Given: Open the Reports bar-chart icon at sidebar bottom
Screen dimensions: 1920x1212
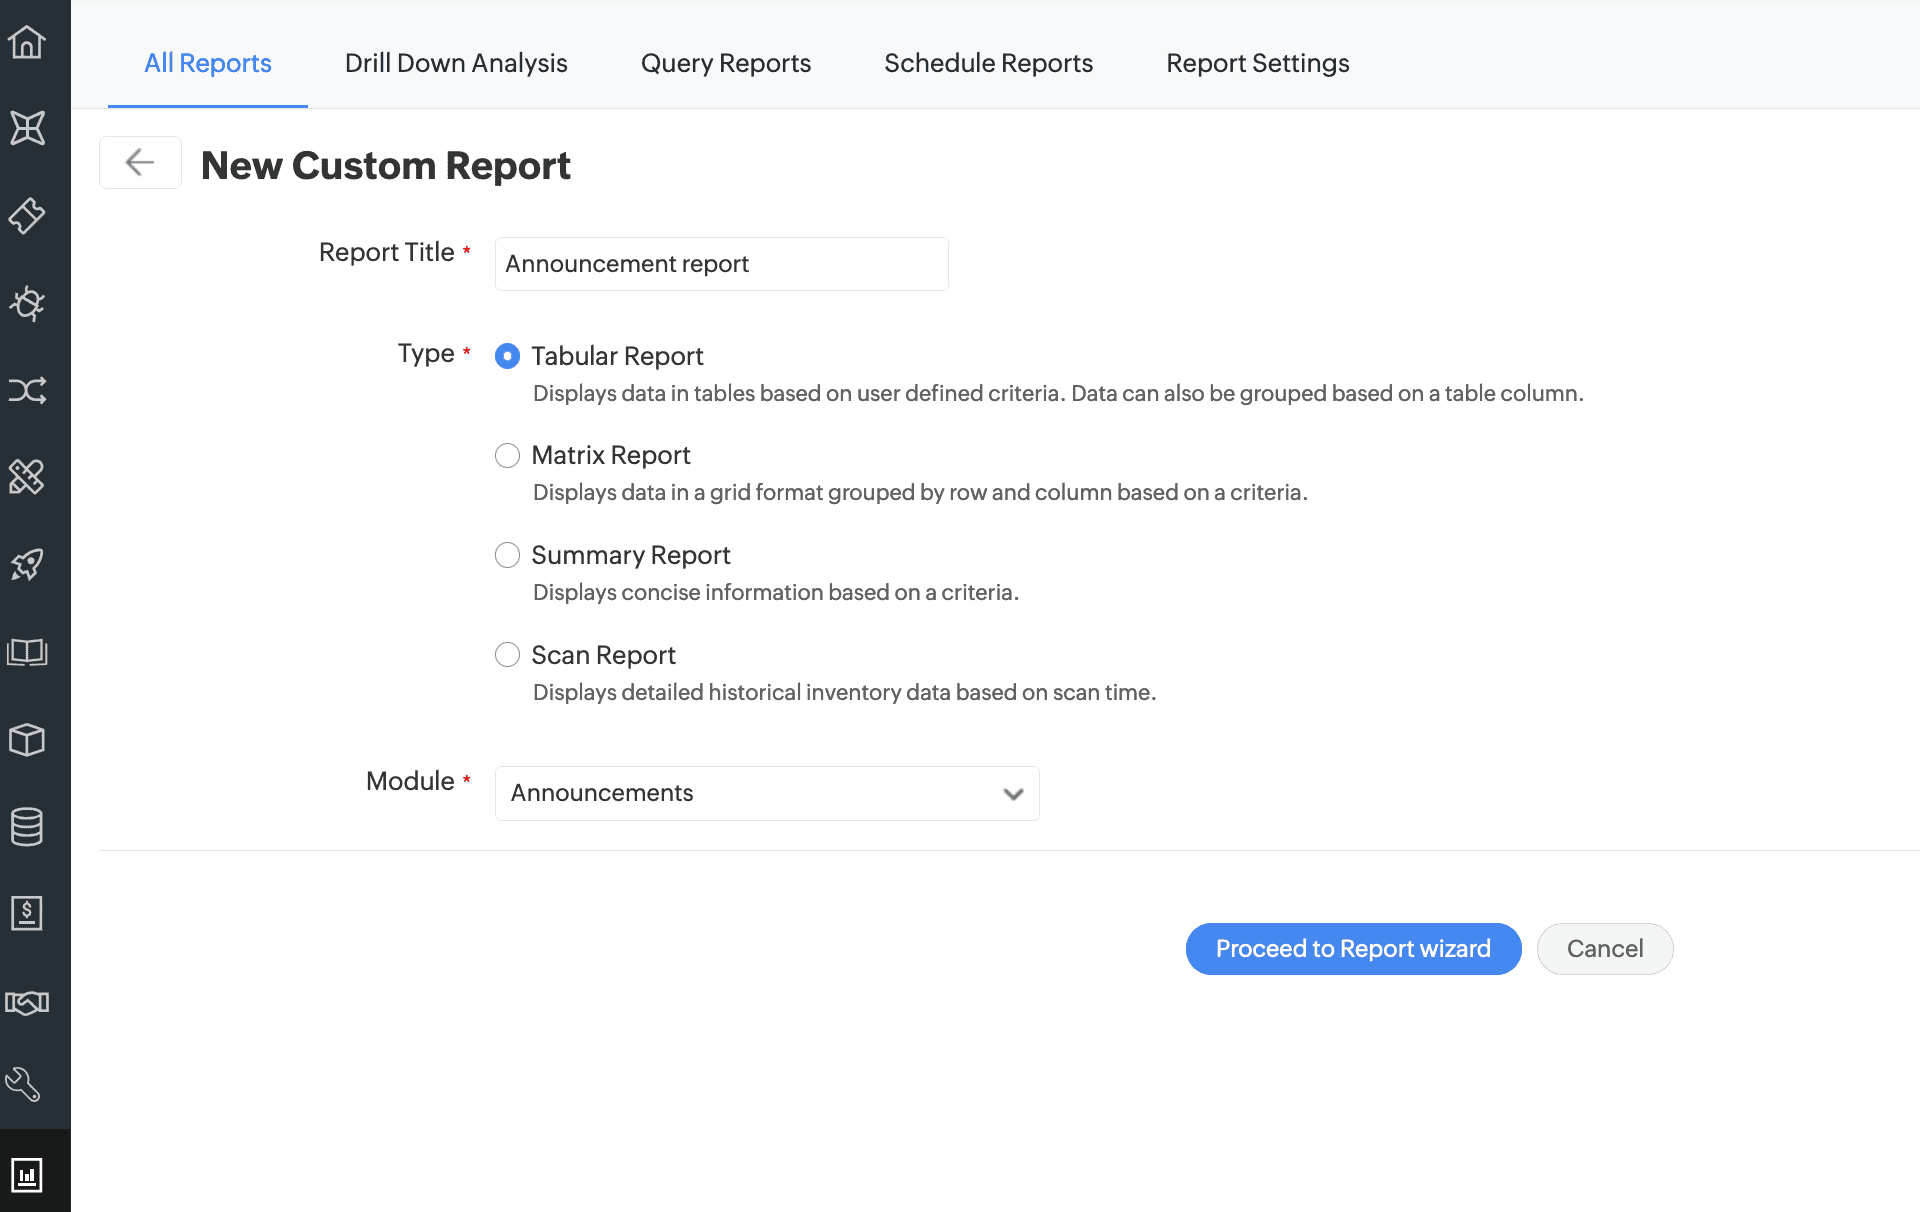Looking at the screenshot, I should [x=27, y=1175].
